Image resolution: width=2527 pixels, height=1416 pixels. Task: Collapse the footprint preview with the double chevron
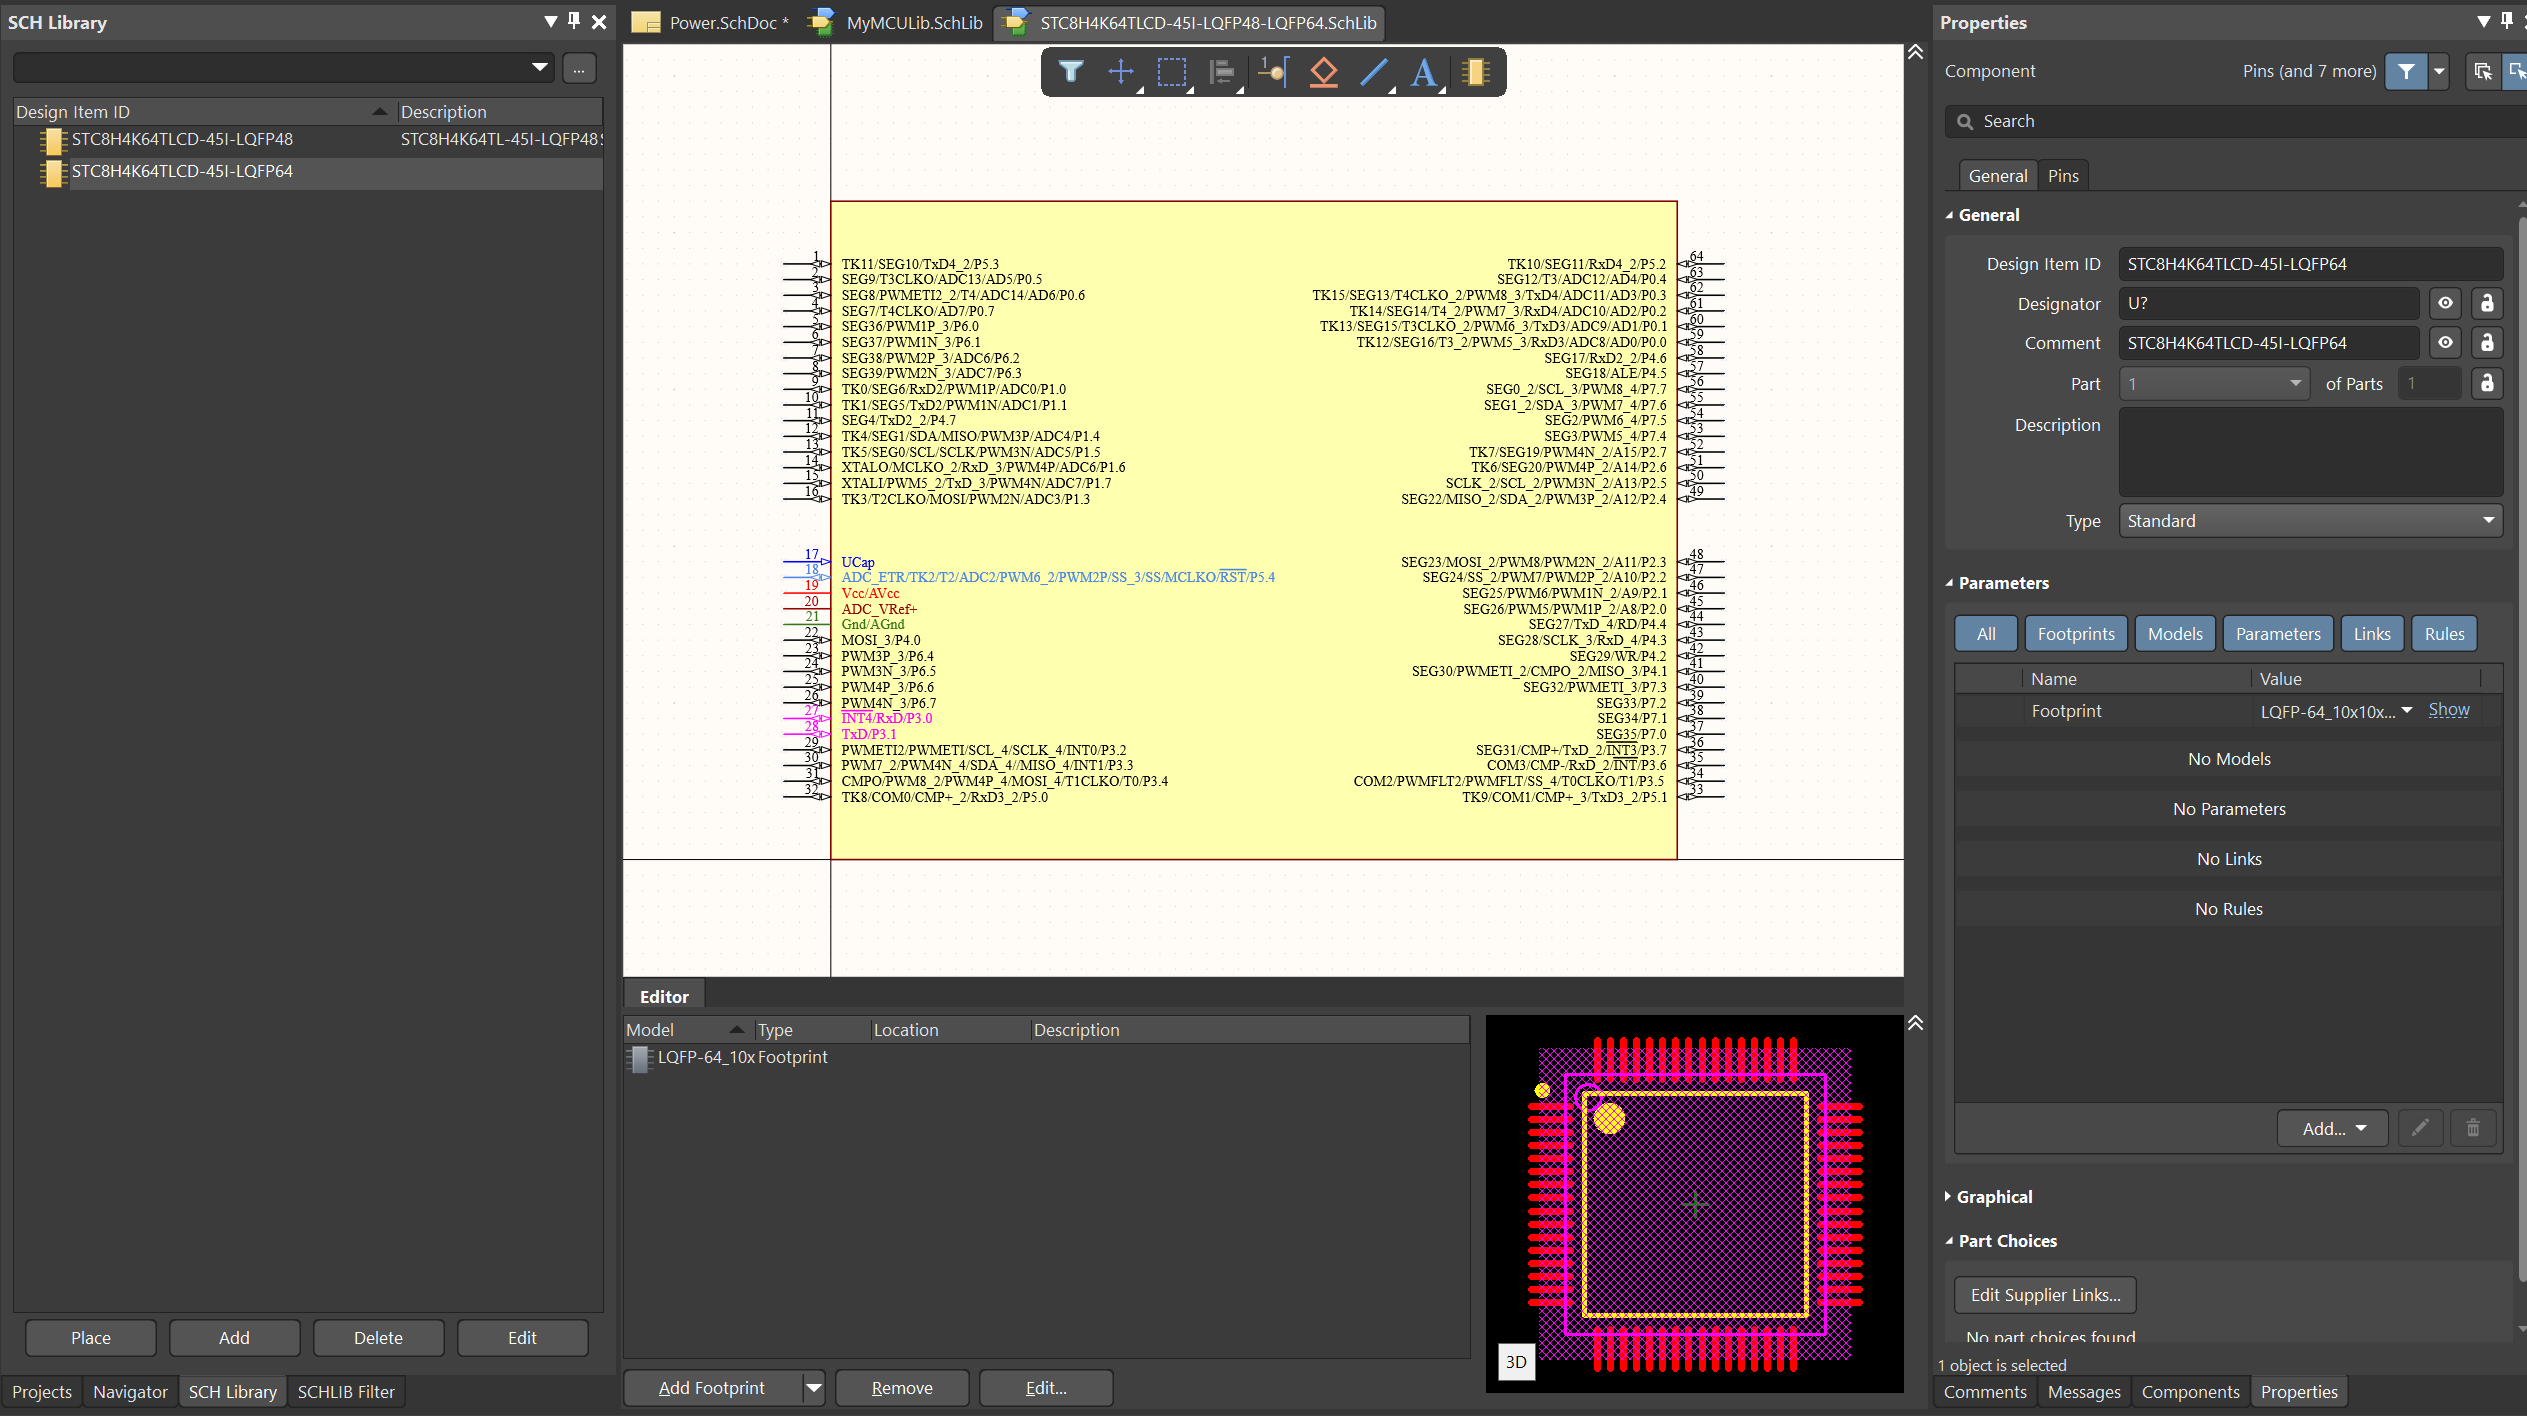pyautogui.click(x=1915, y=1022)
